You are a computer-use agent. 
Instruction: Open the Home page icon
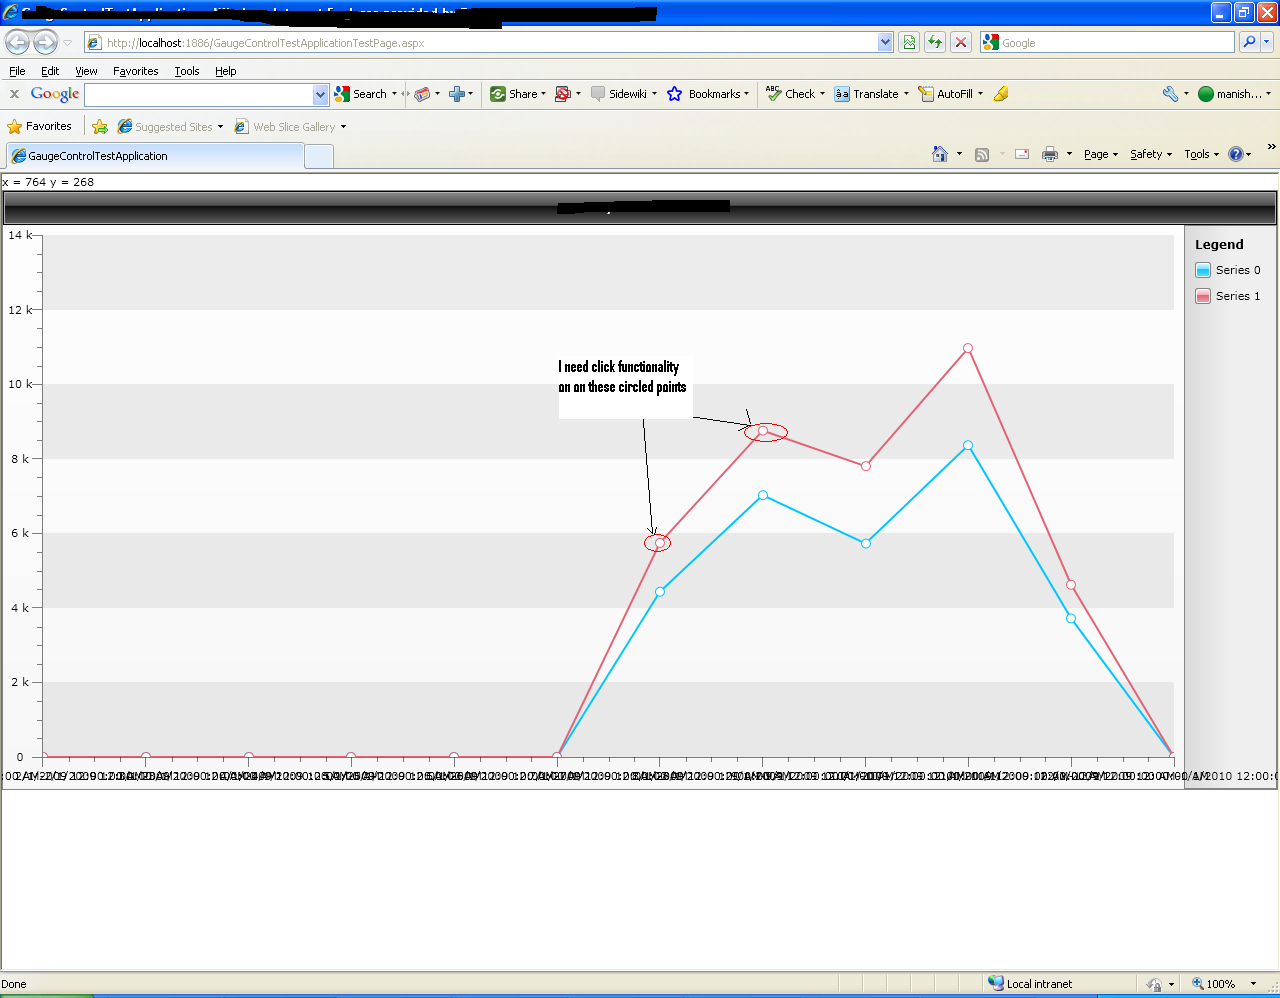(x=939, y=154)
